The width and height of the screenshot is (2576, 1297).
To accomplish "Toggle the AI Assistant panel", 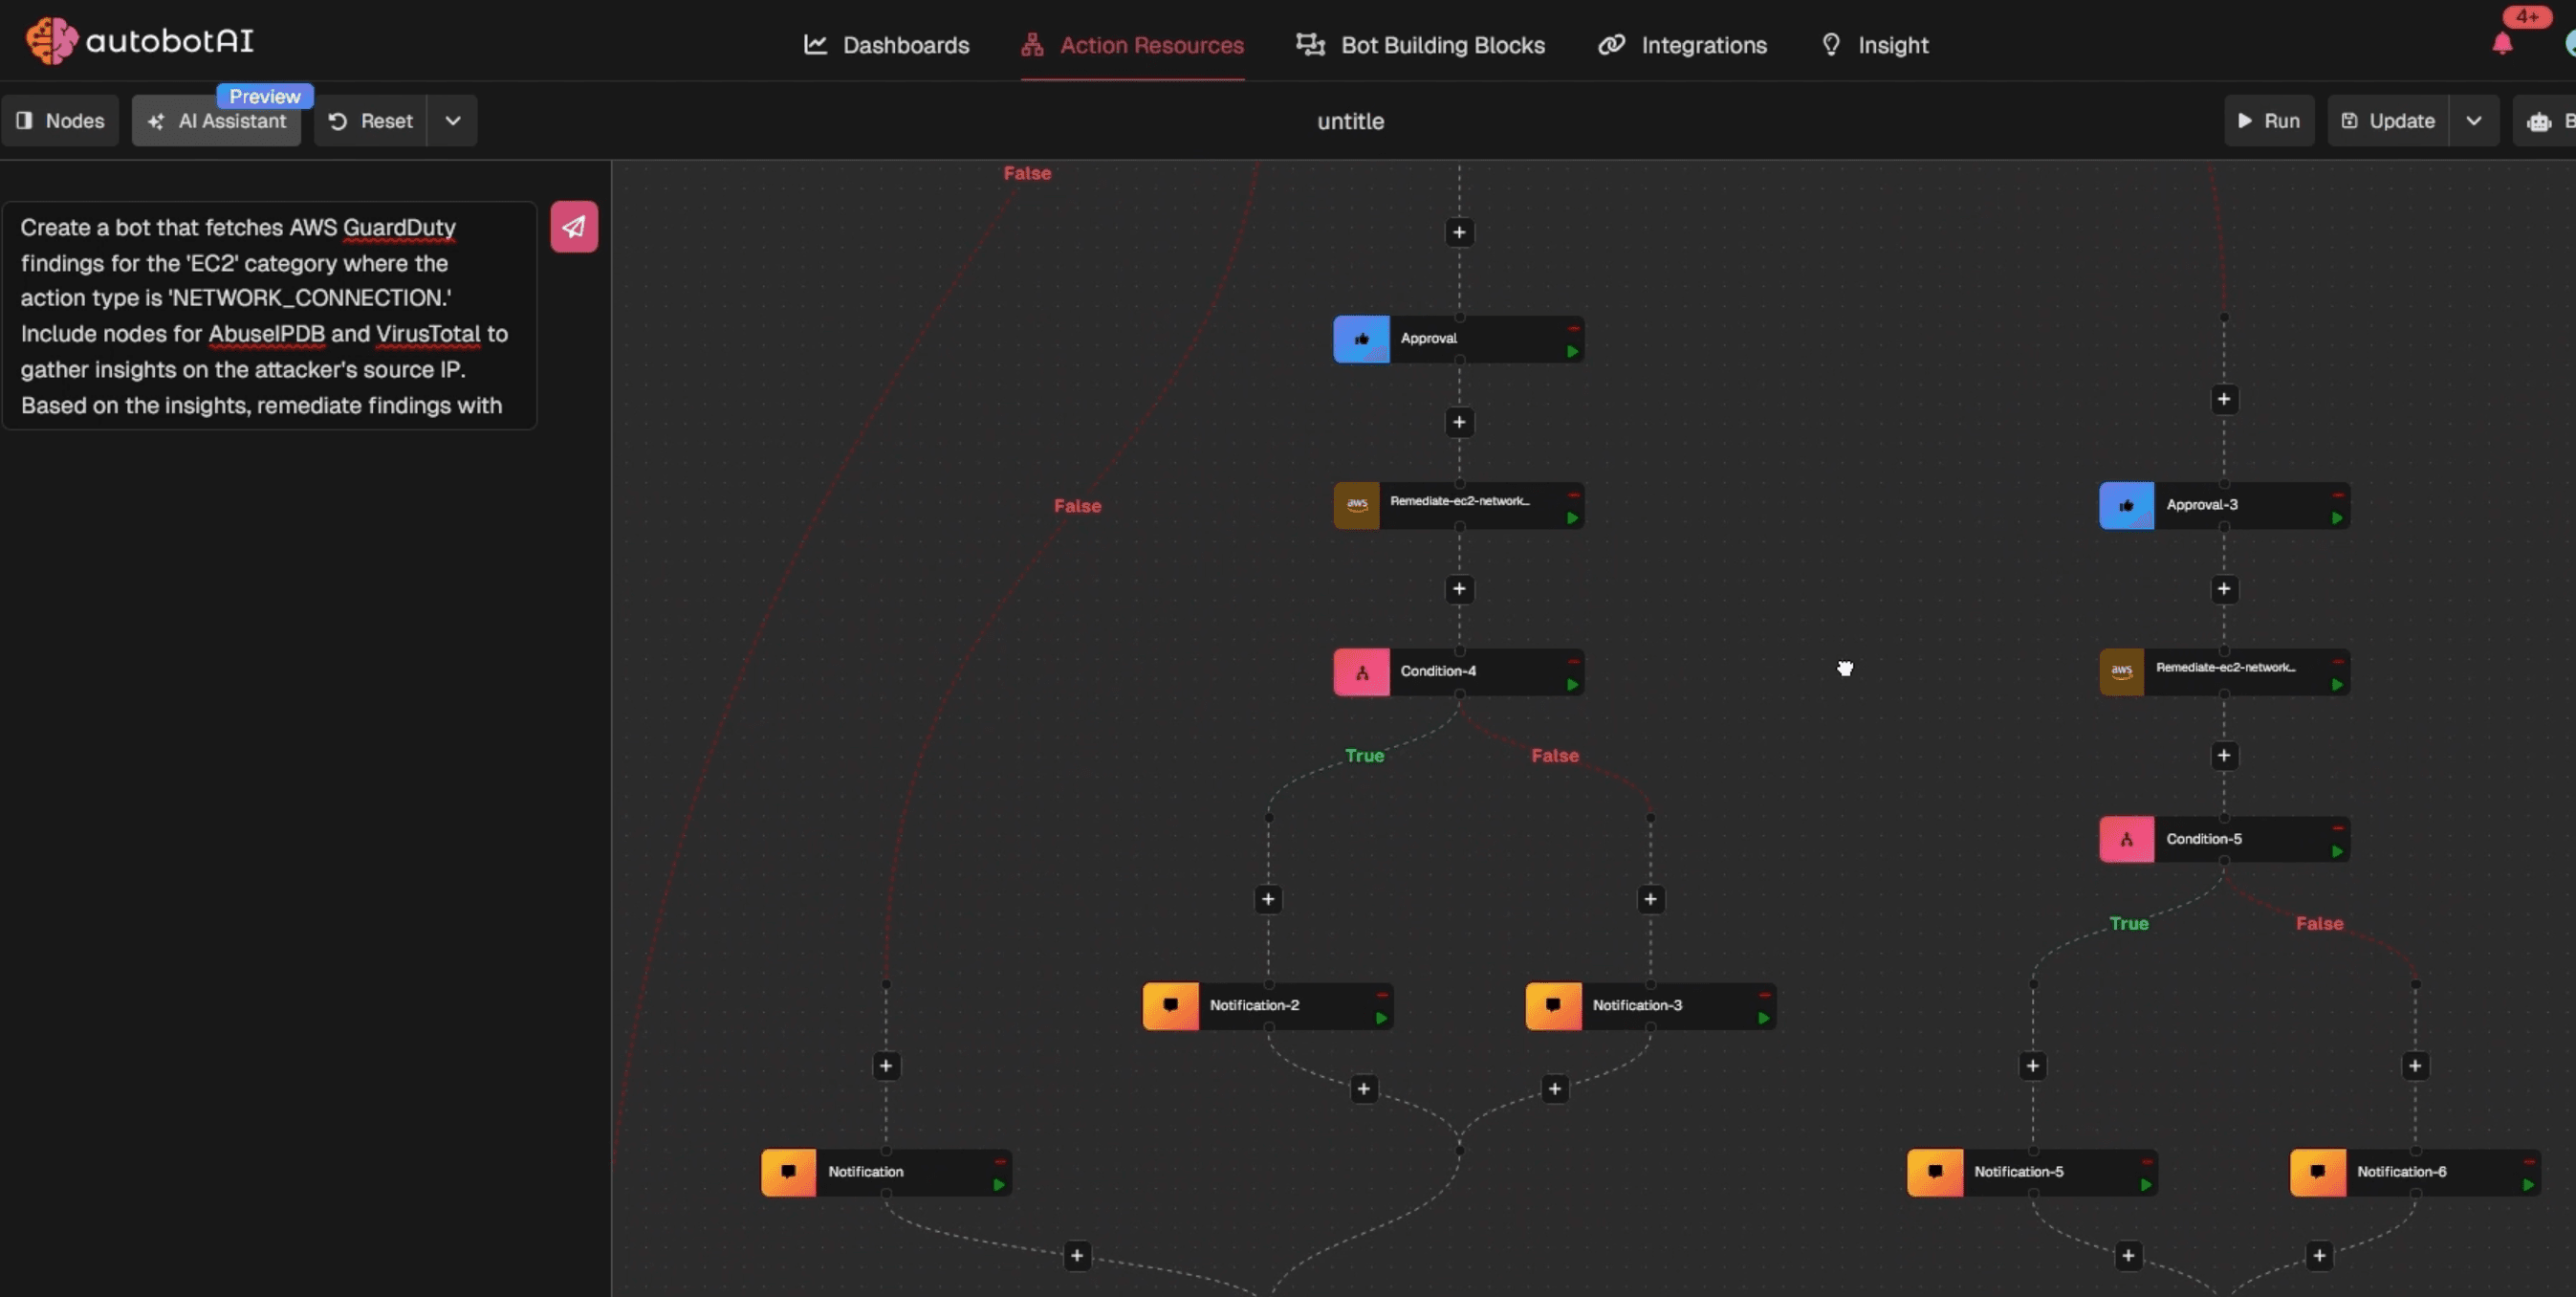I will 217,121.
